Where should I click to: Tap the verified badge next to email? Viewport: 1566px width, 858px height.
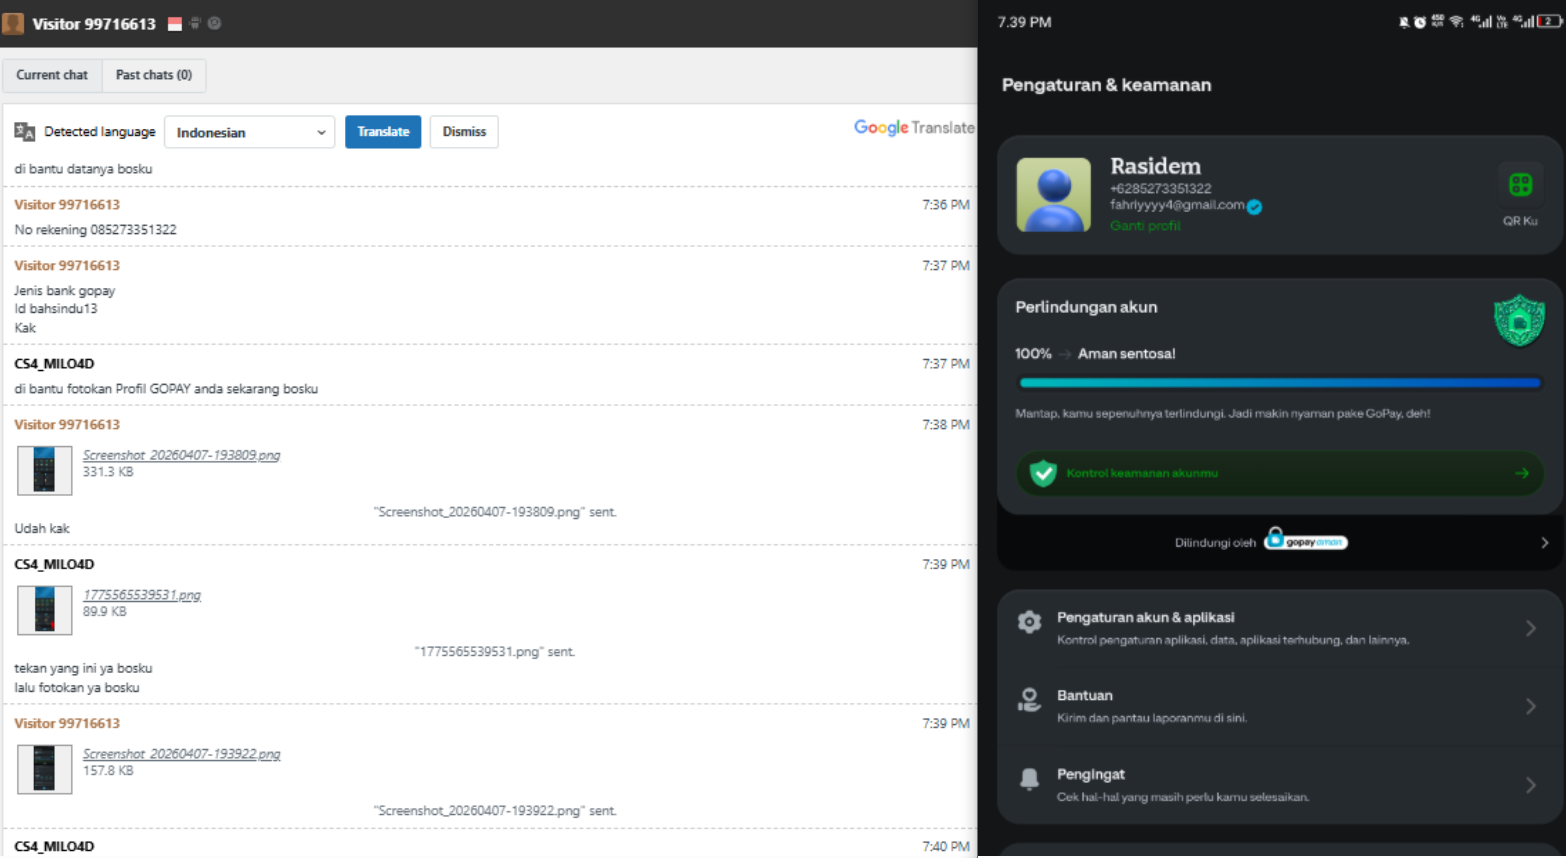1254,207
